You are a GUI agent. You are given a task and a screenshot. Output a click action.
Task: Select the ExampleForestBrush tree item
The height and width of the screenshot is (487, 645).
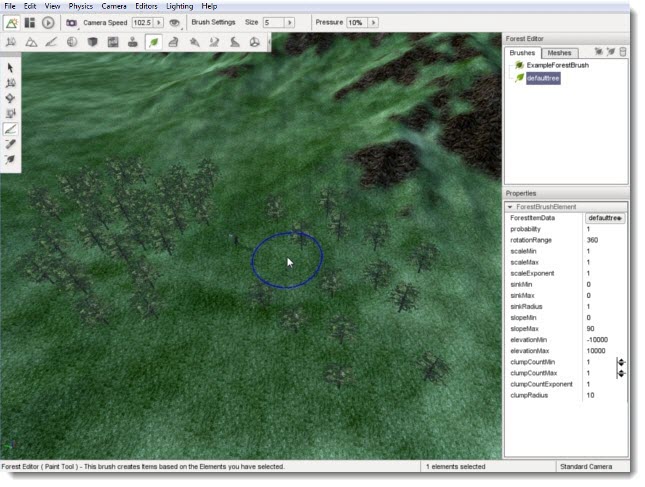[557, 65]
